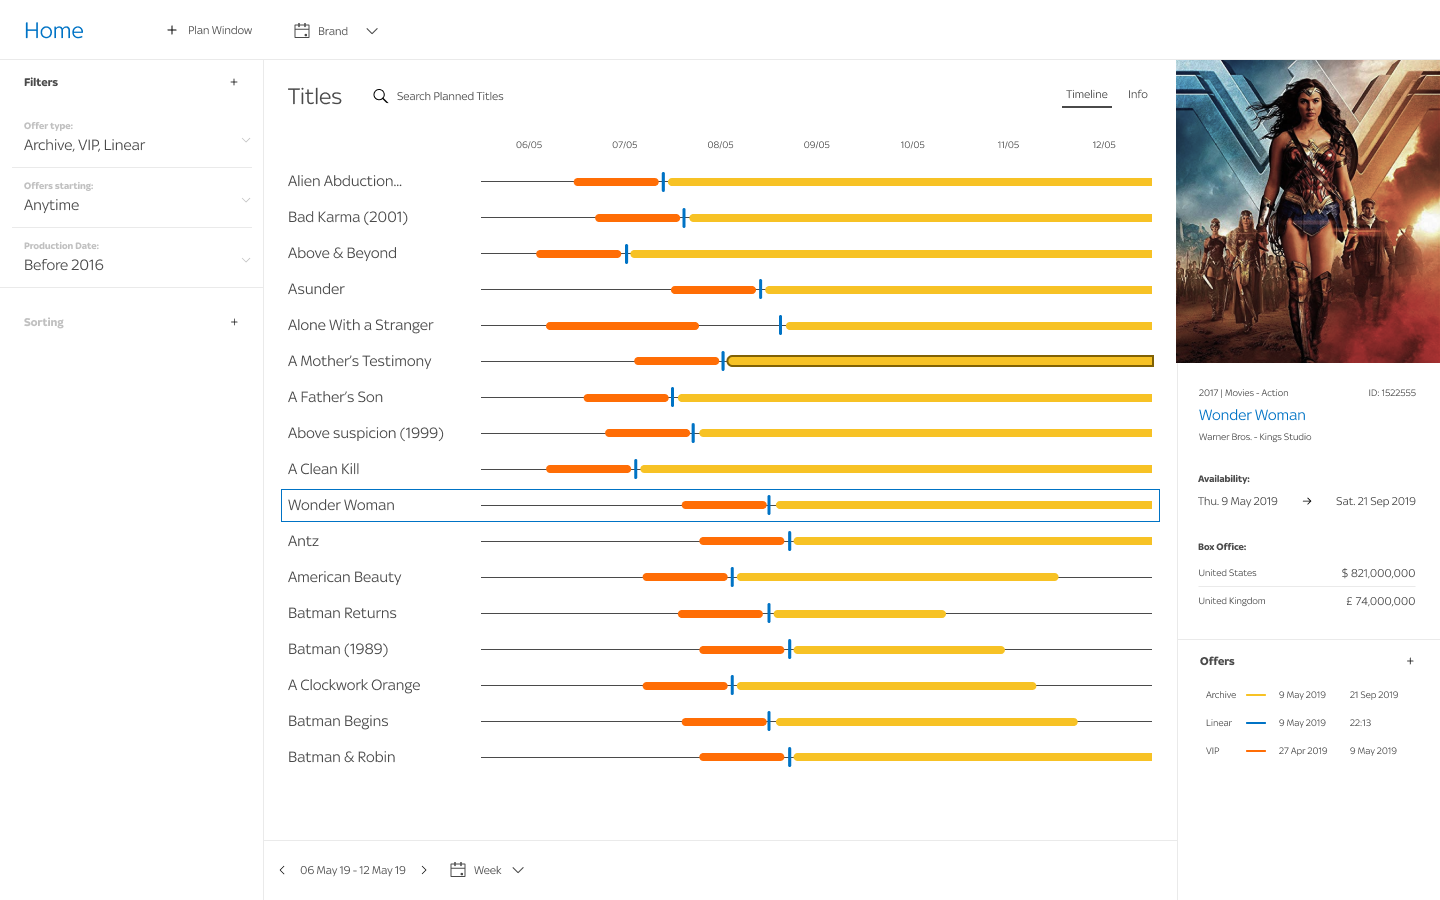This screenshot has height=900, width=1440.
Task: Click the calendar icon next to Brand
Action: pos(301,30)
